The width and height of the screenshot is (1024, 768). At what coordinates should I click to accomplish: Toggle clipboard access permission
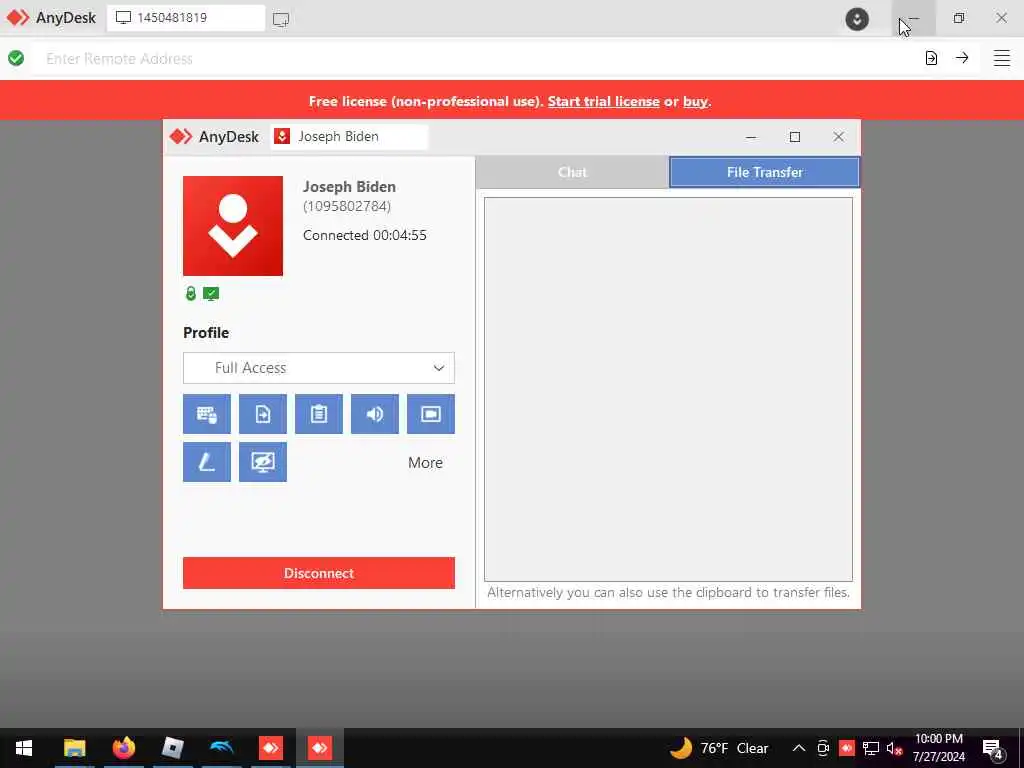(x=319, y=414)
